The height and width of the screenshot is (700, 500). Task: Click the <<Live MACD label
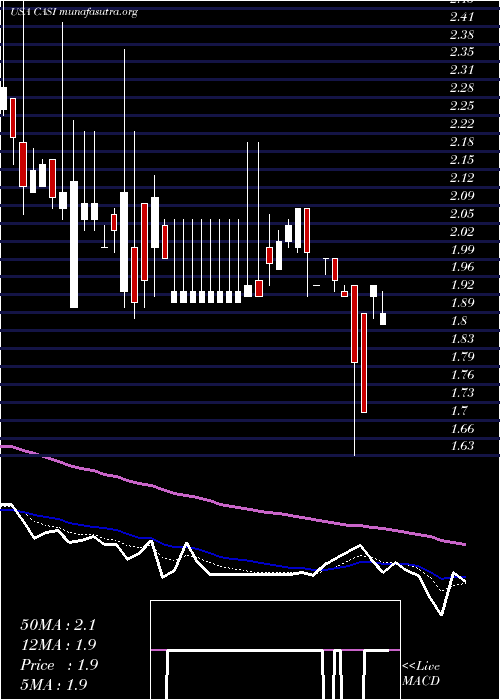click(x=421, y=673)
